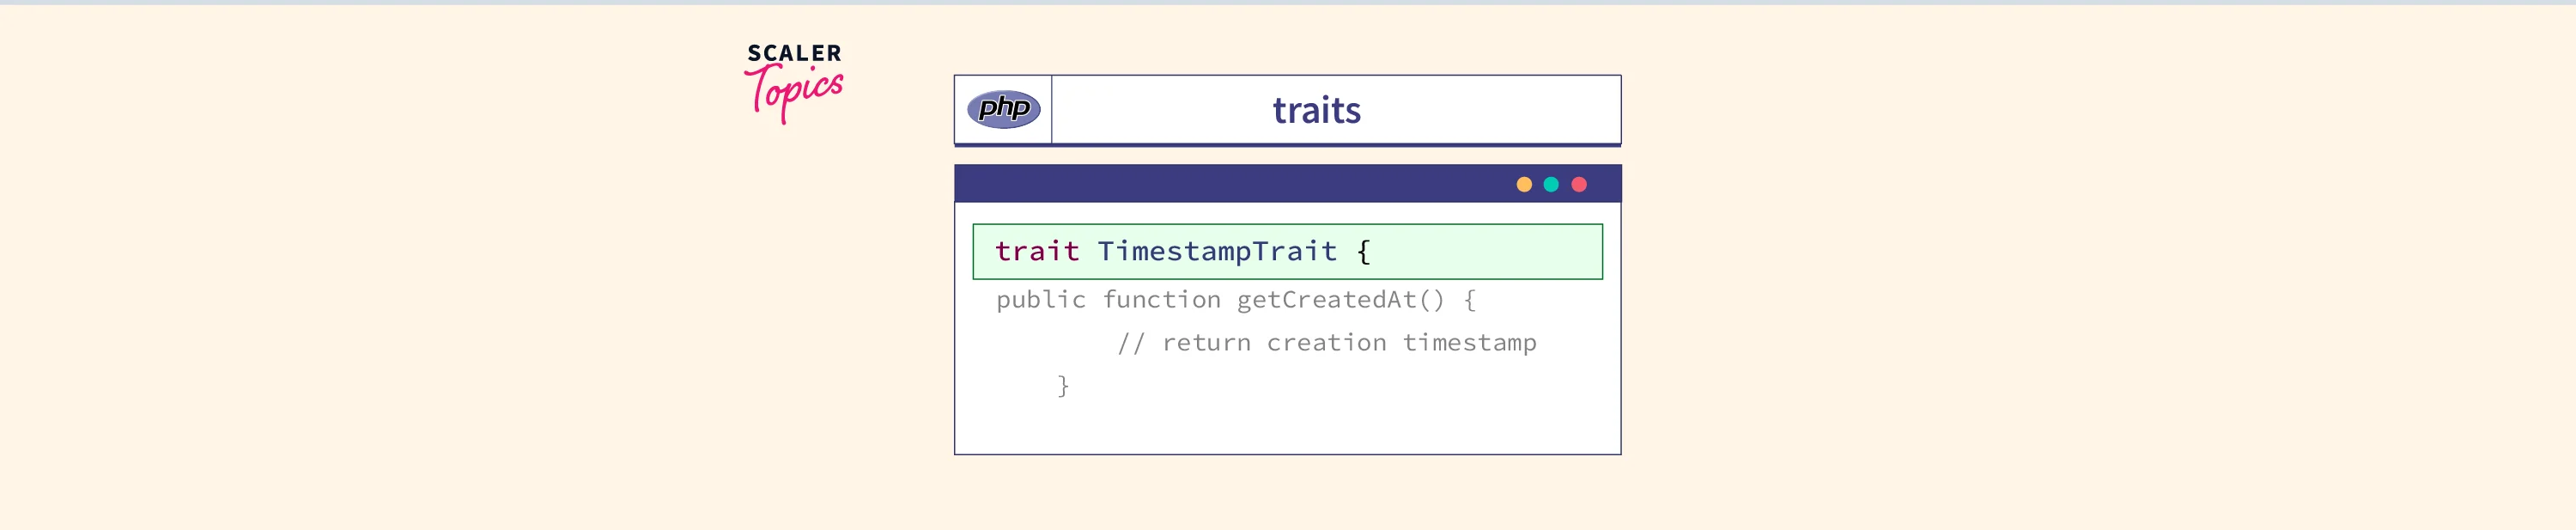
Task: Click the yellow dot in window bar
Action: click(1523, 184)
